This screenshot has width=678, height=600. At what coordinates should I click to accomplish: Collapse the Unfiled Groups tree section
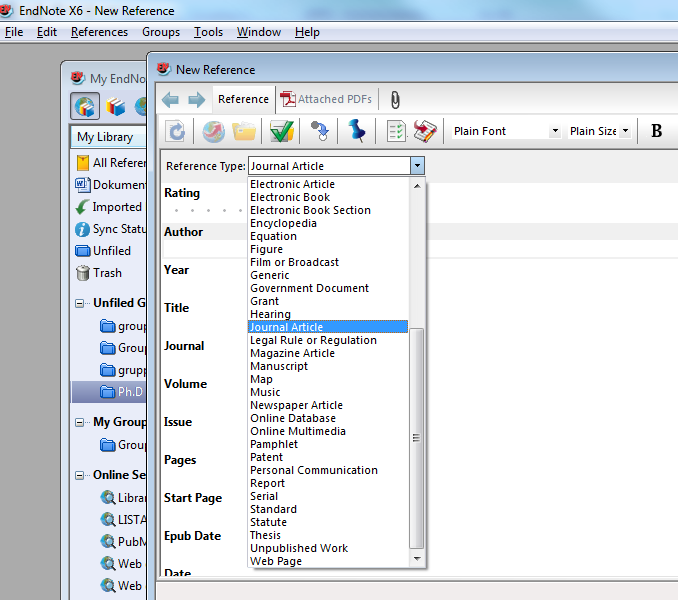[x=80, y=303]
